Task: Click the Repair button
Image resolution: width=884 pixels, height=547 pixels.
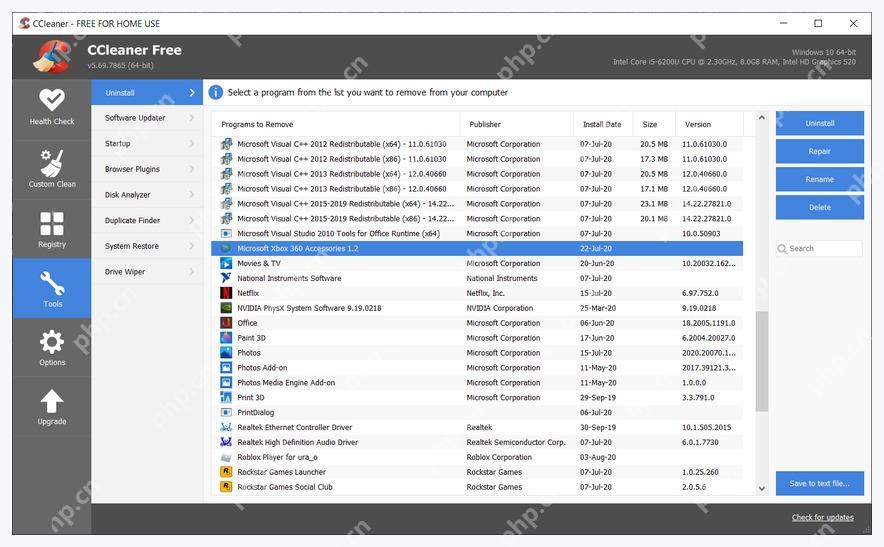Action: point(820,151)
